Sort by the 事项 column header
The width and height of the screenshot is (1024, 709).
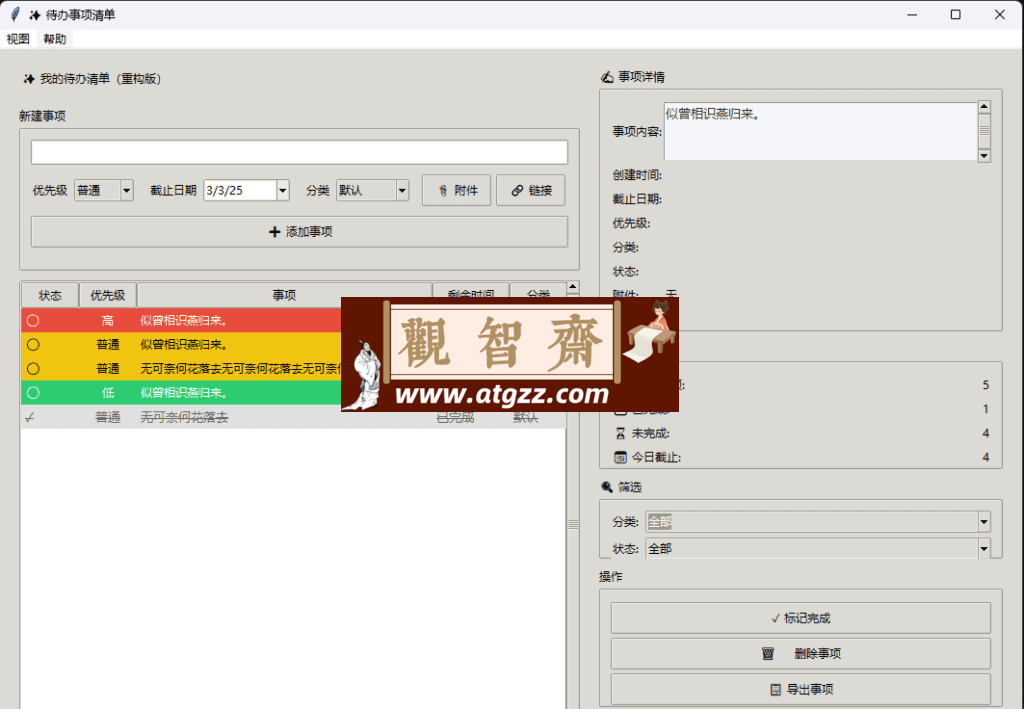284,295
